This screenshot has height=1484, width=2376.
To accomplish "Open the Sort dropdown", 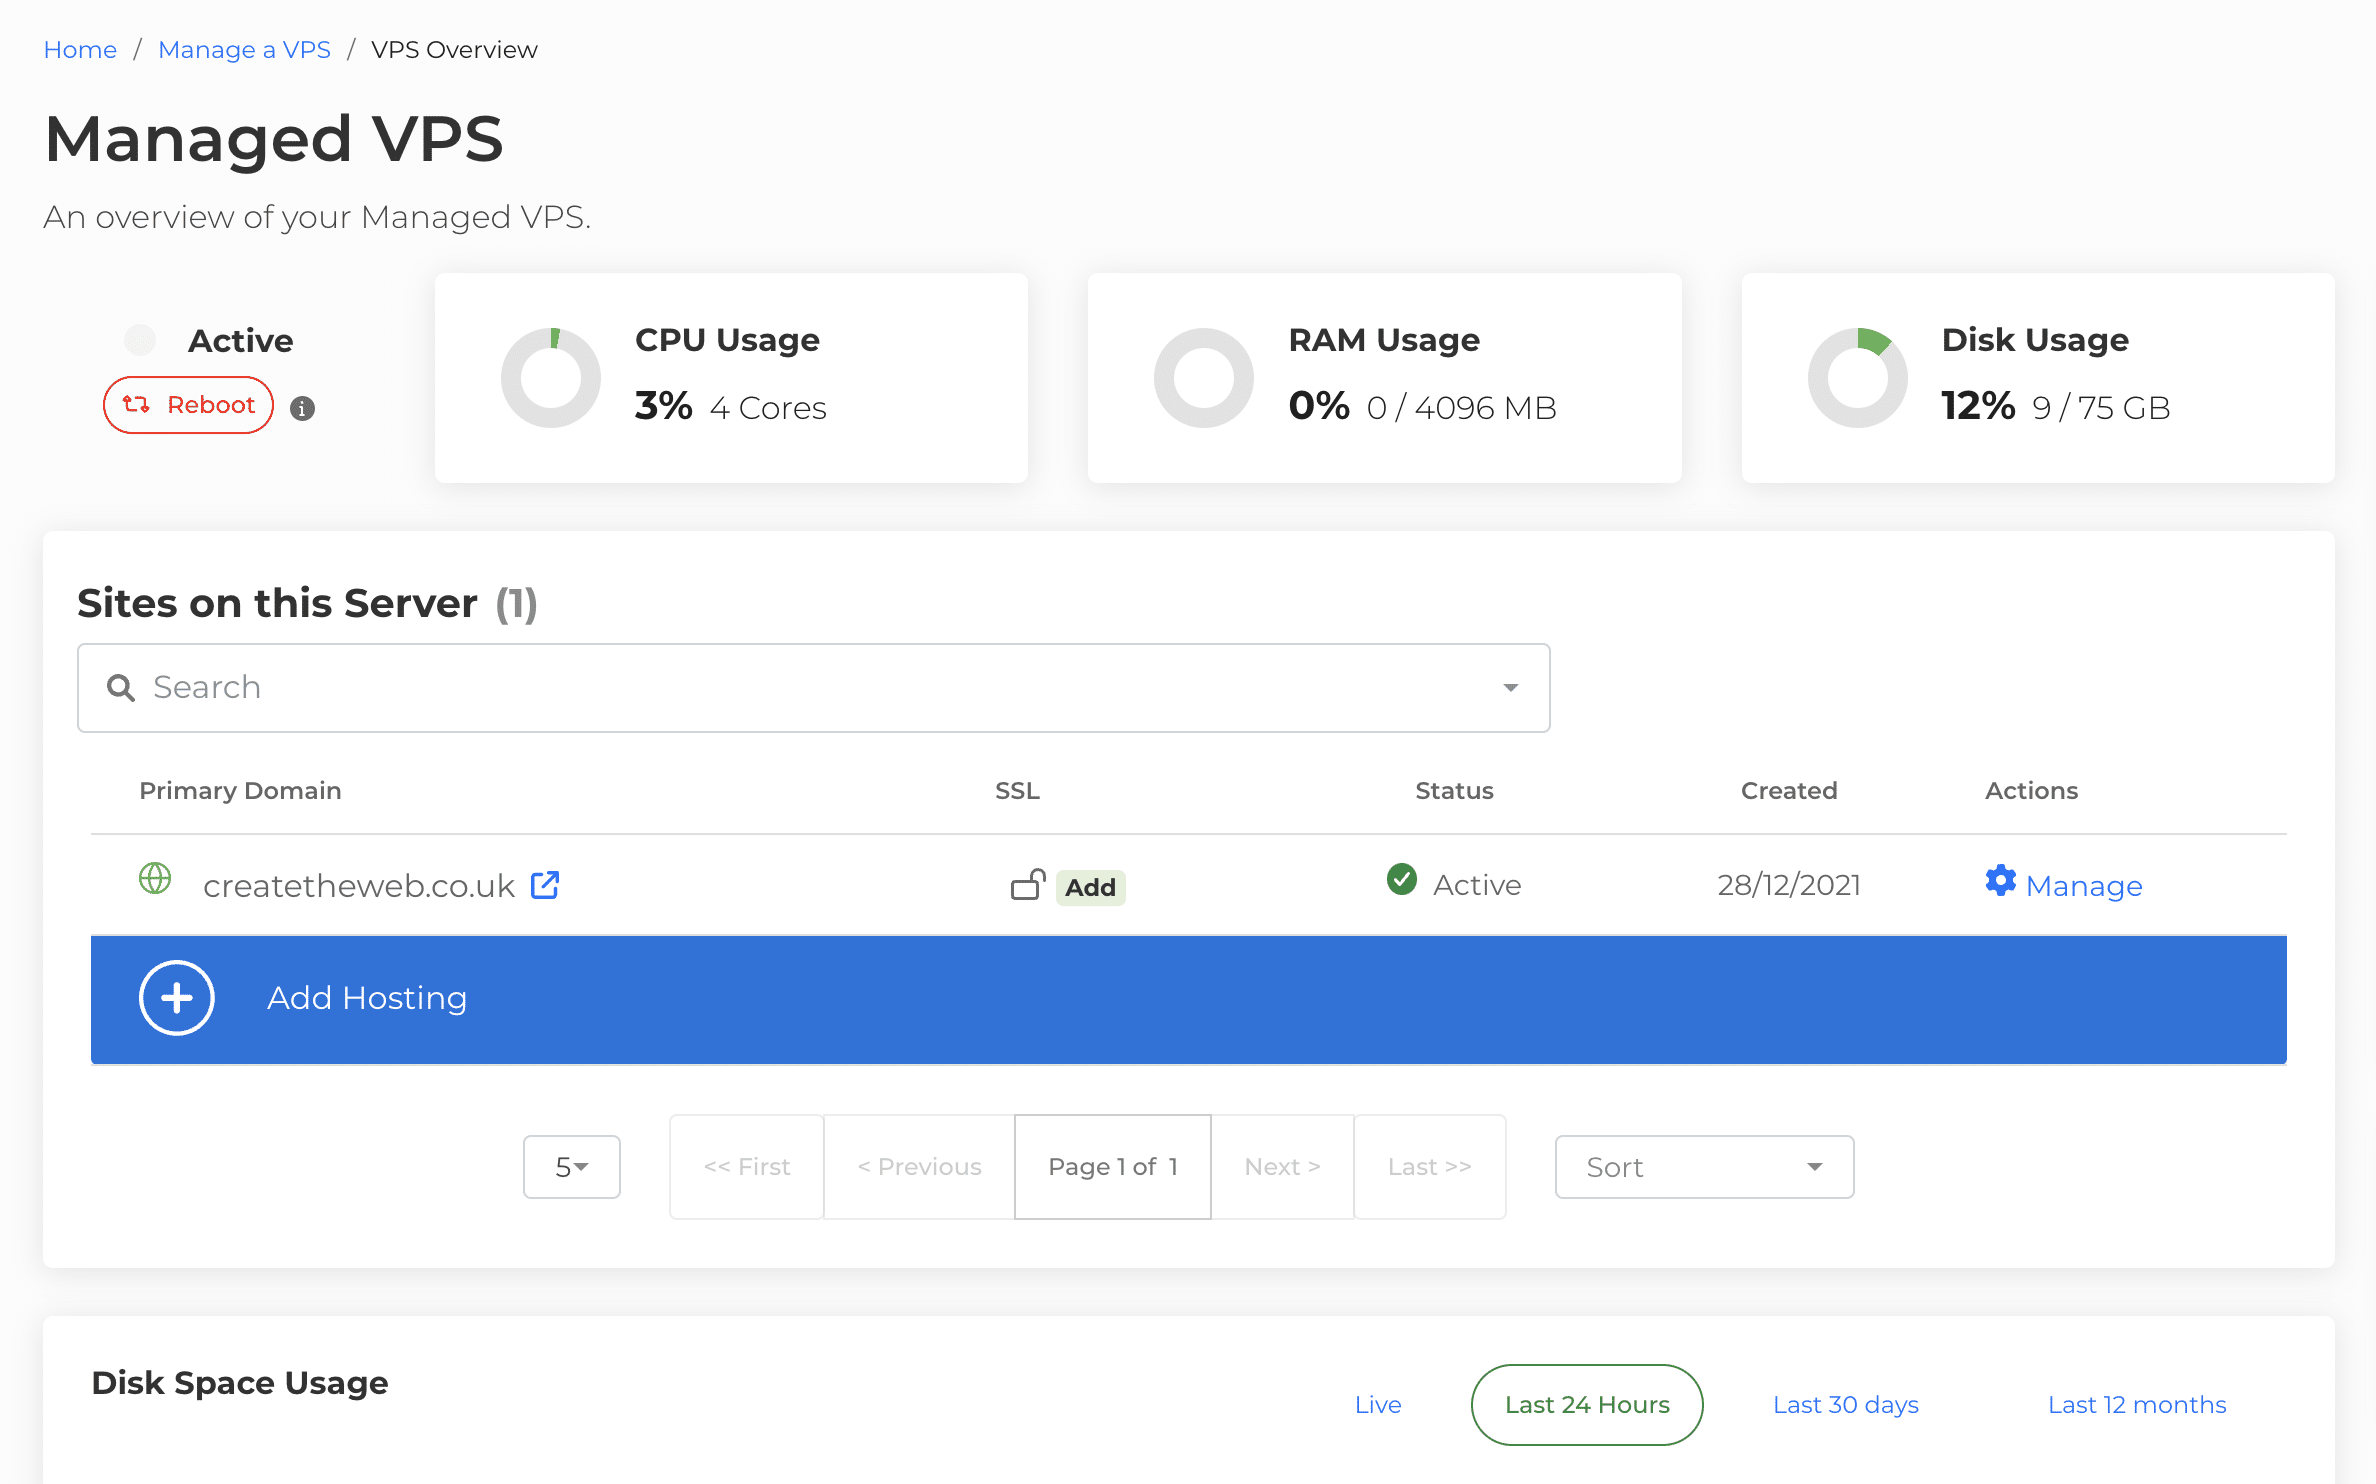I will (x=1704, y=1167).
